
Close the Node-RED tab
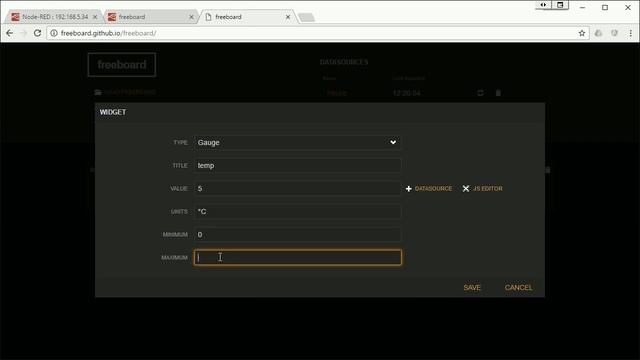click(95, 17)
